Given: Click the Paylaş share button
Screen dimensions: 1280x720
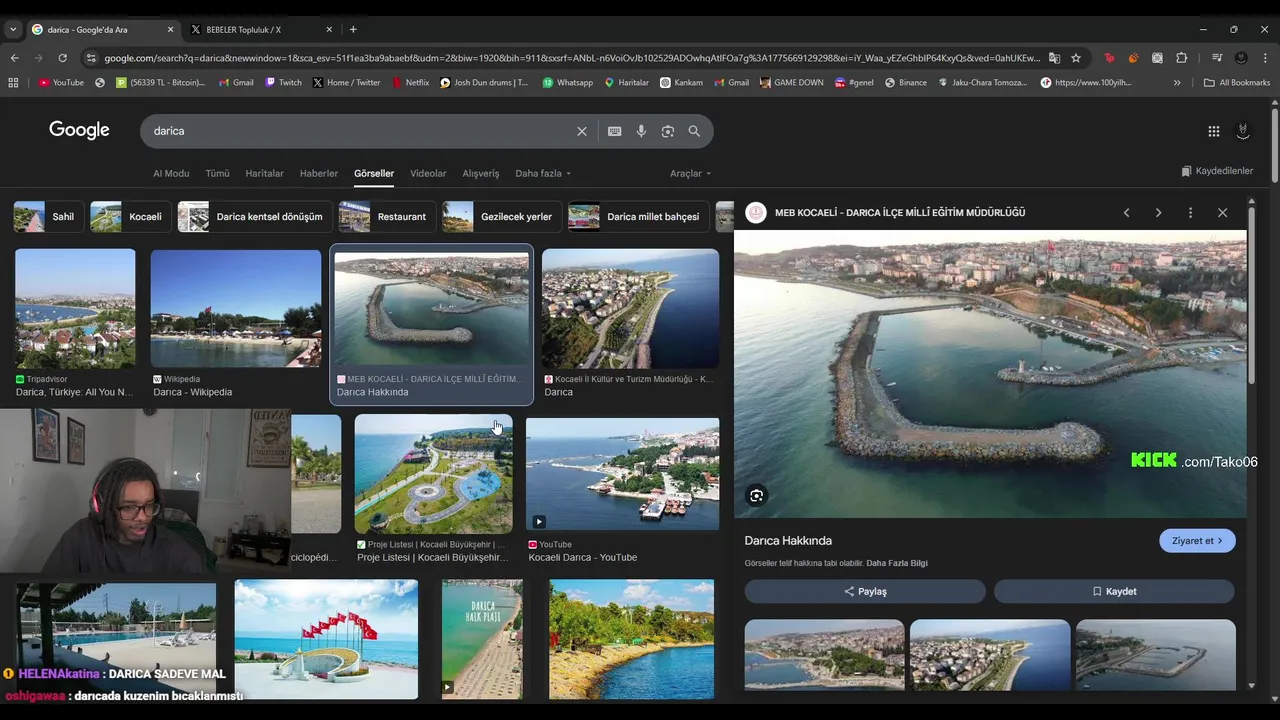Looking at the screenshot, I should click(865, 591).
